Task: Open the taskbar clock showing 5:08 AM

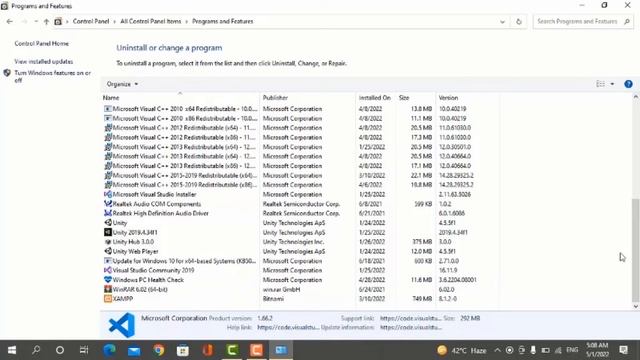Action: (x=597, y=350)
